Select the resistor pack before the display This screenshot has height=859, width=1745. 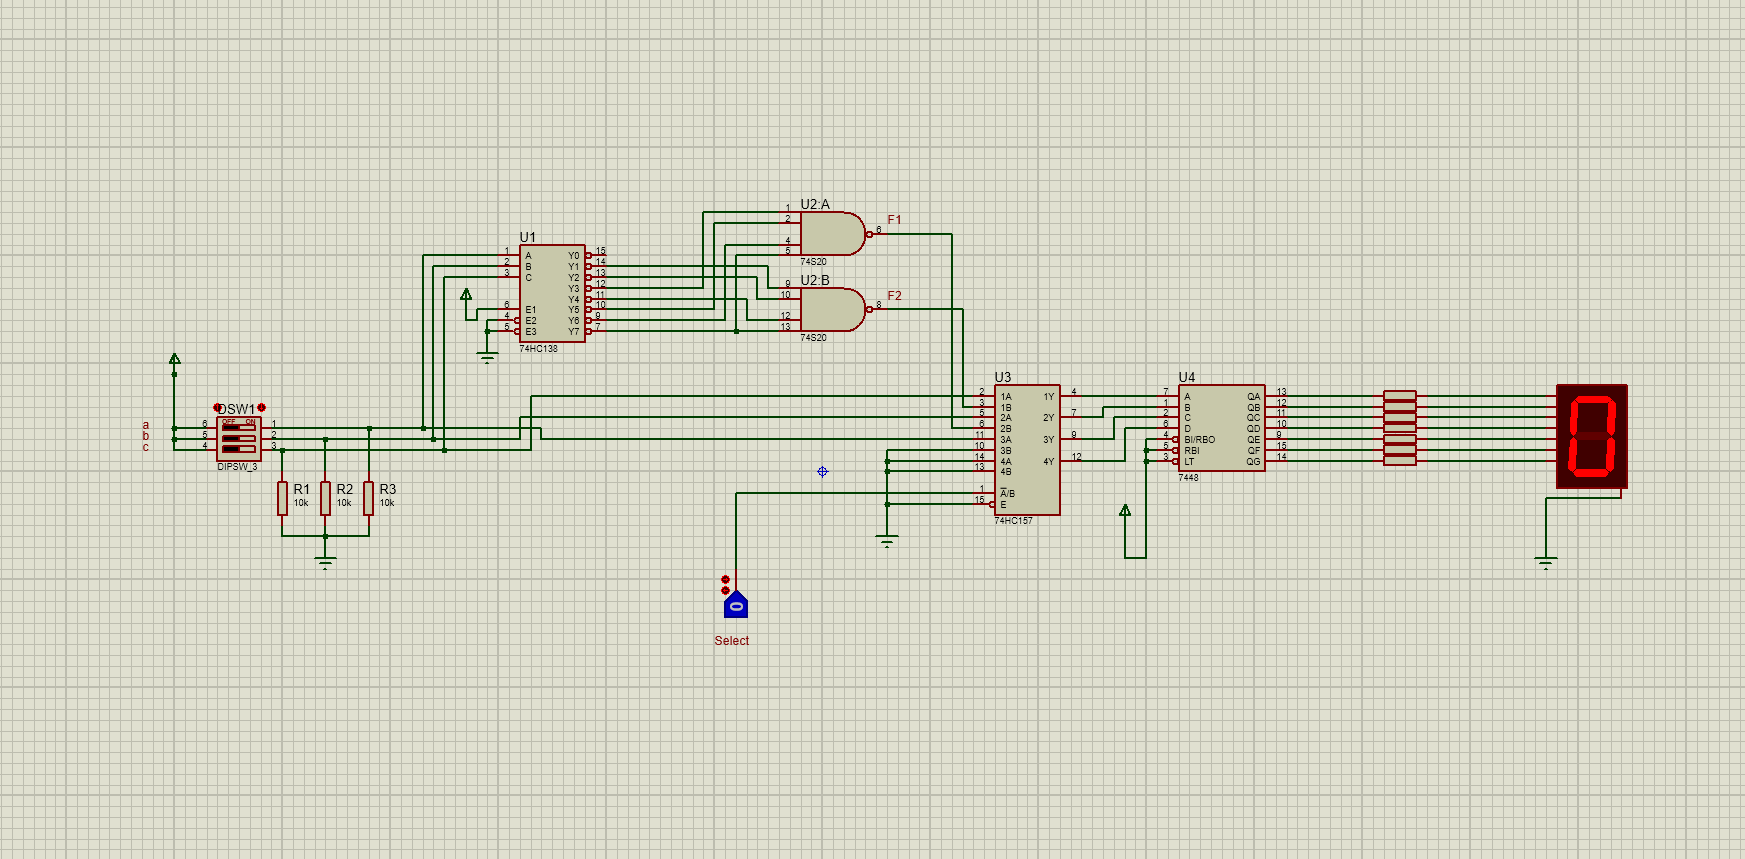coord(1400,428)
